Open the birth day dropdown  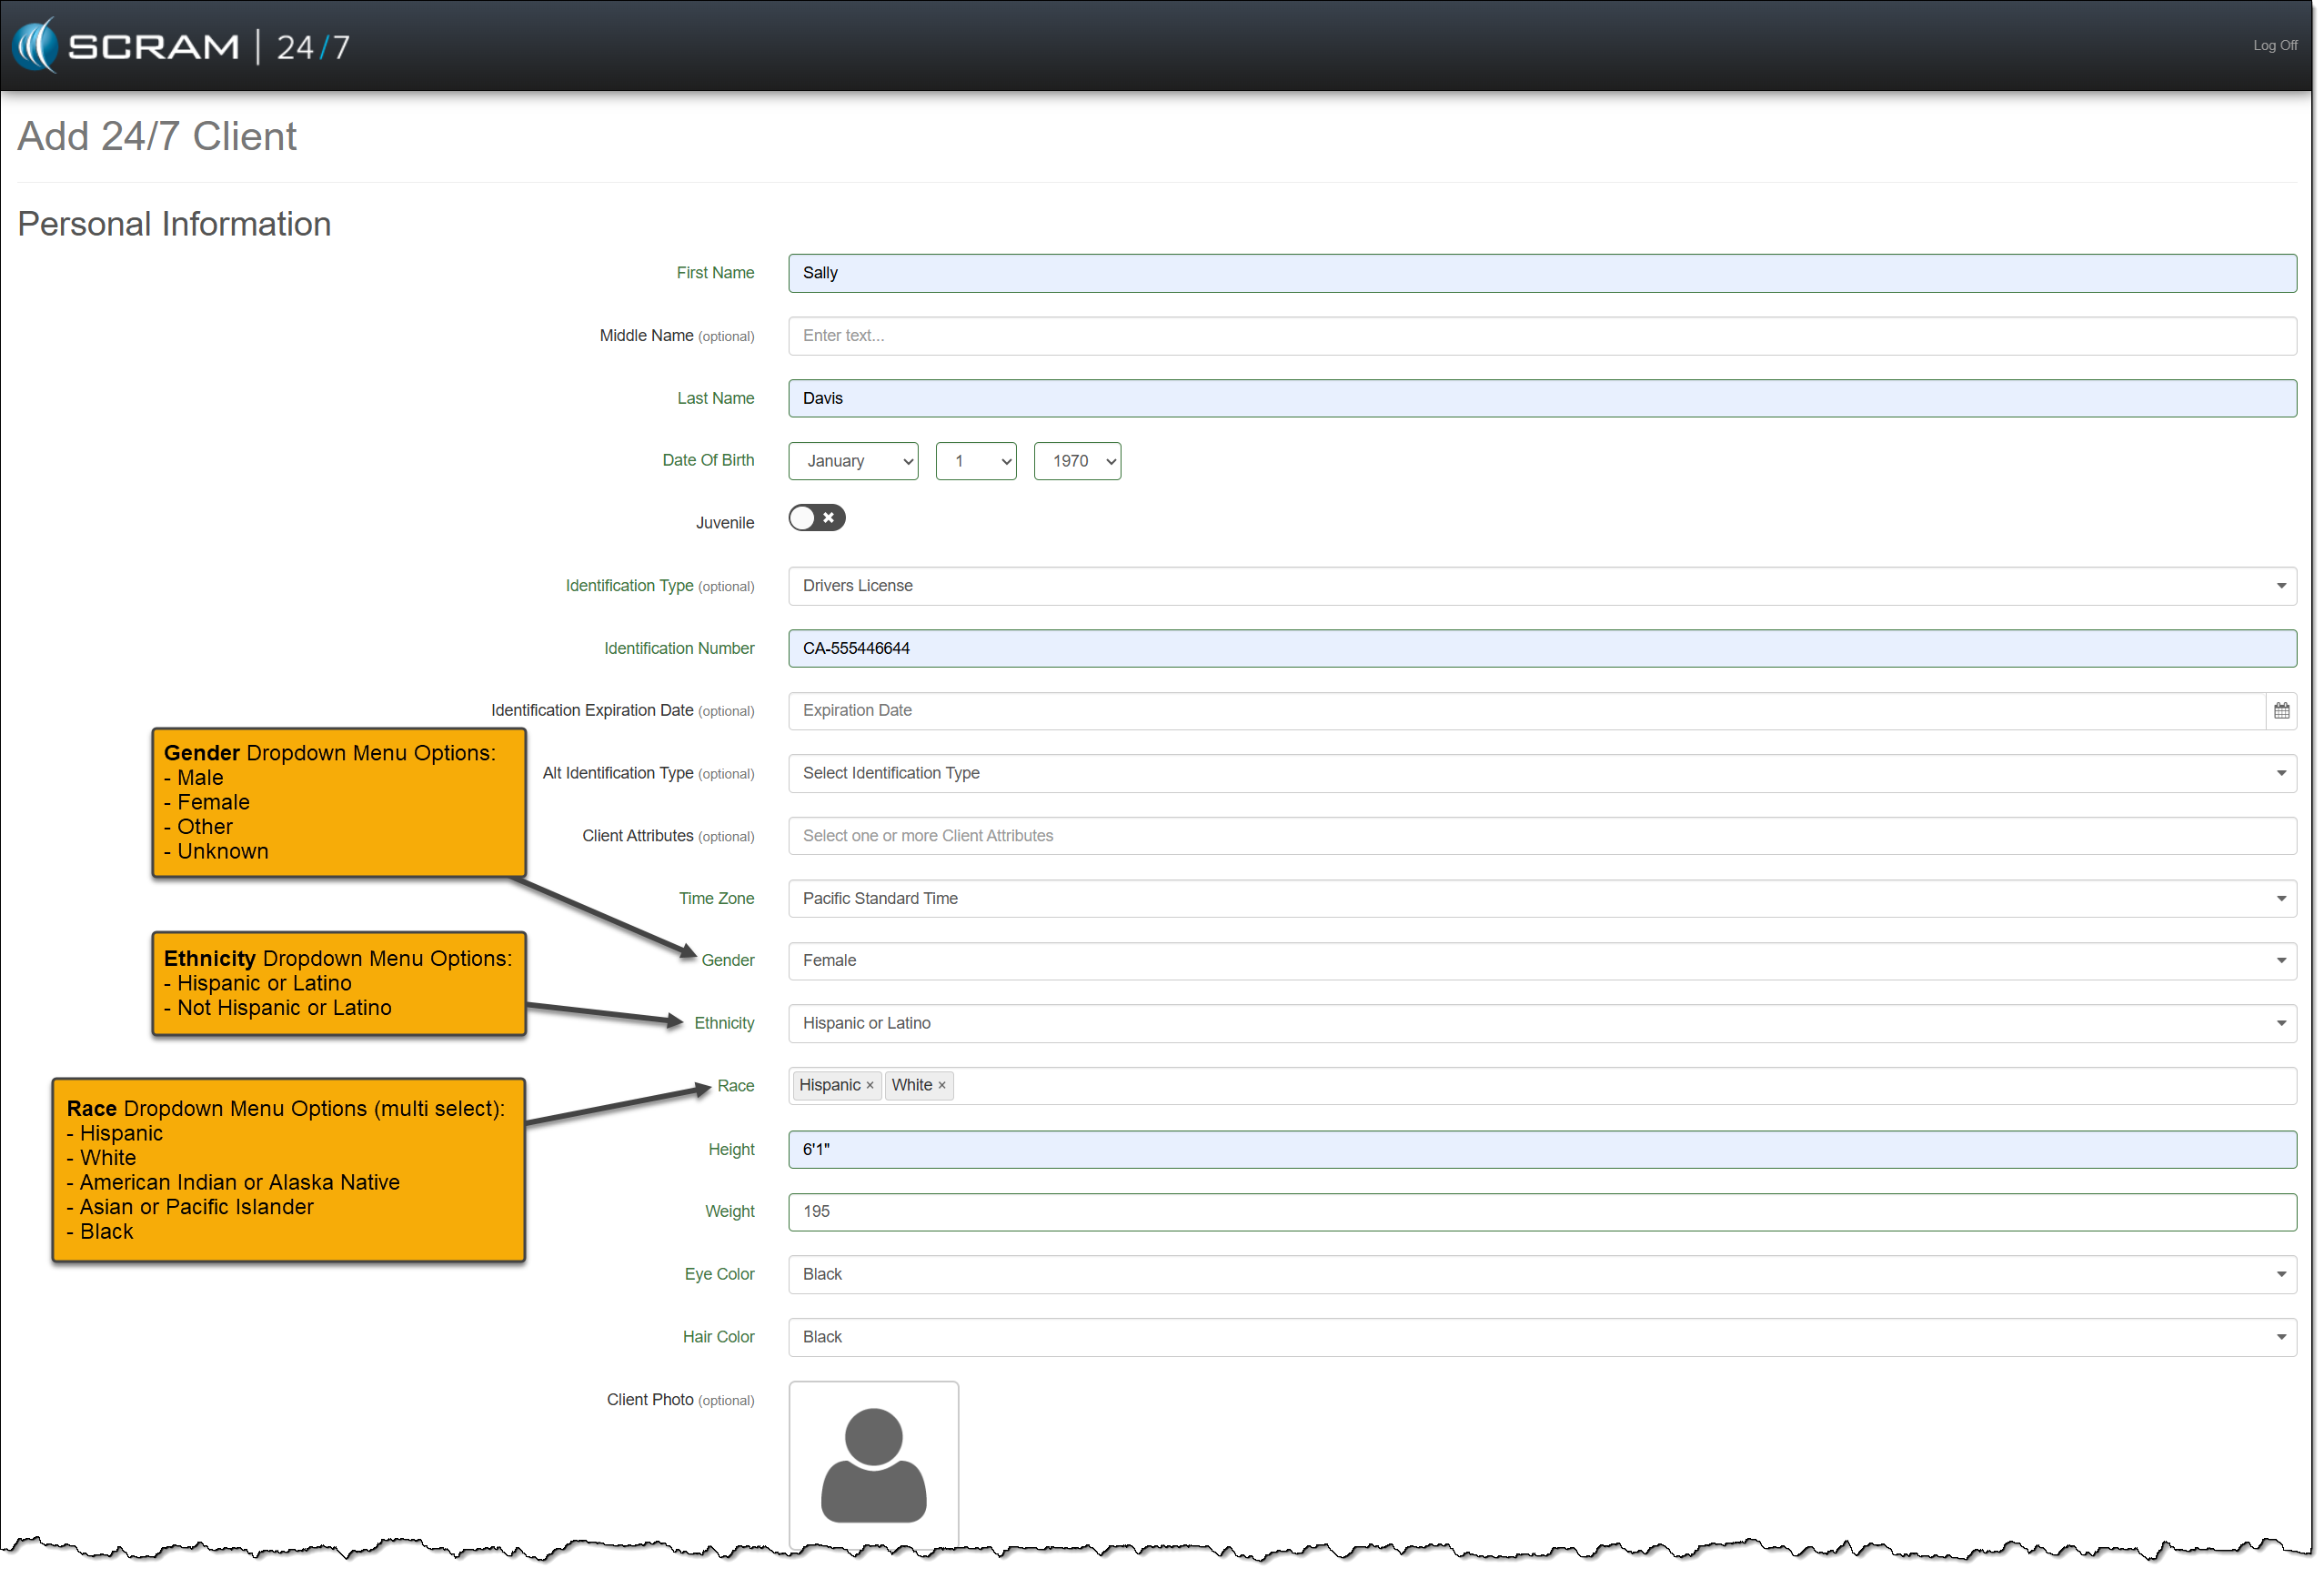pos(975,461)
